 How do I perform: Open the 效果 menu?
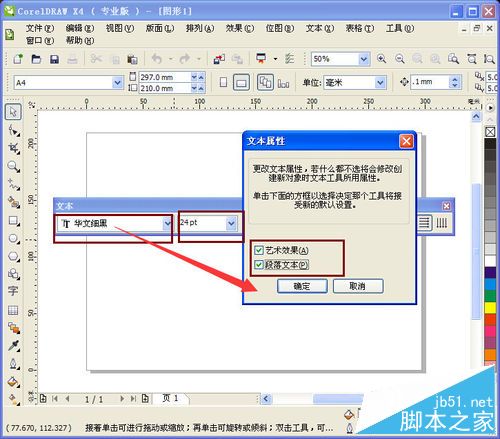click(240, 29)
